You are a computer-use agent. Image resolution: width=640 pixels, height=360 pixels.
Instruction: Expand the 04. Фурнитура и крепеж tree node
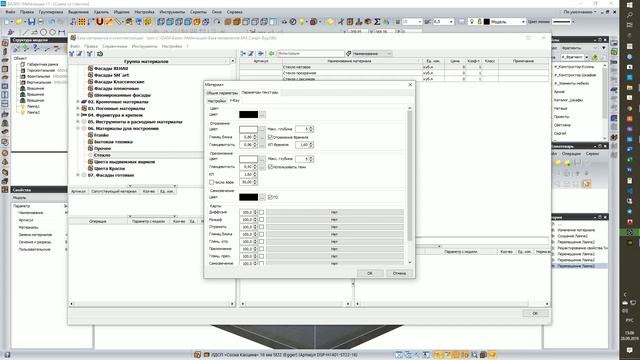(x=78, y=115)
